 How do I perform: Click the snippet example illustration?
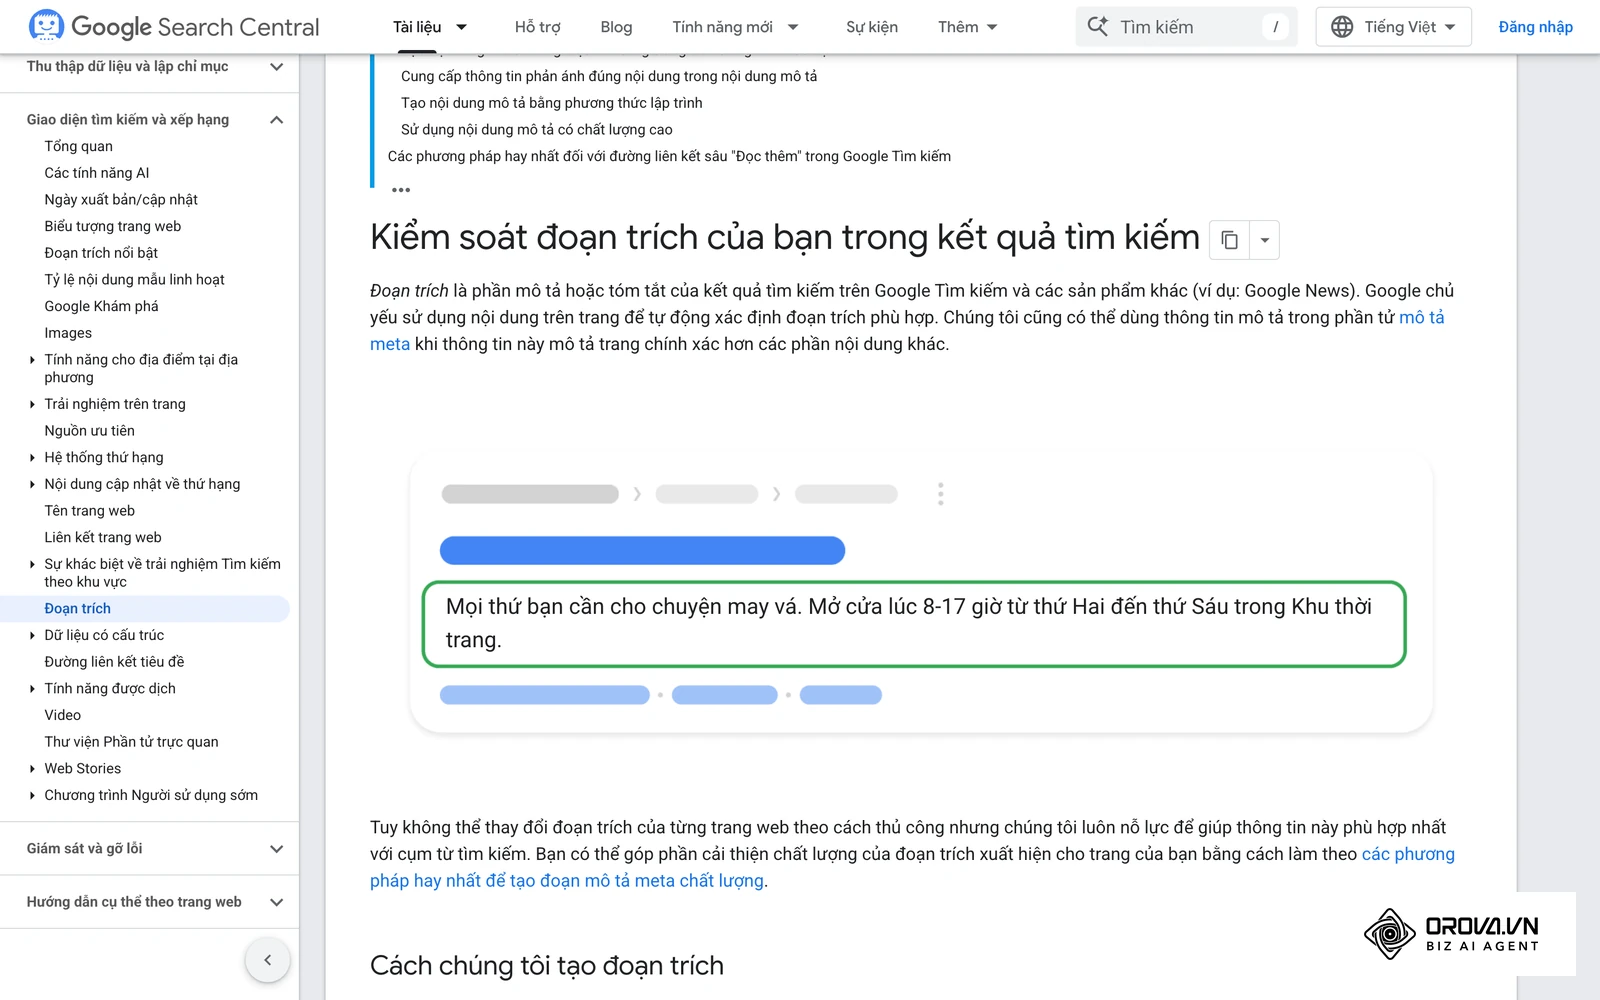[x=921, y=593]
